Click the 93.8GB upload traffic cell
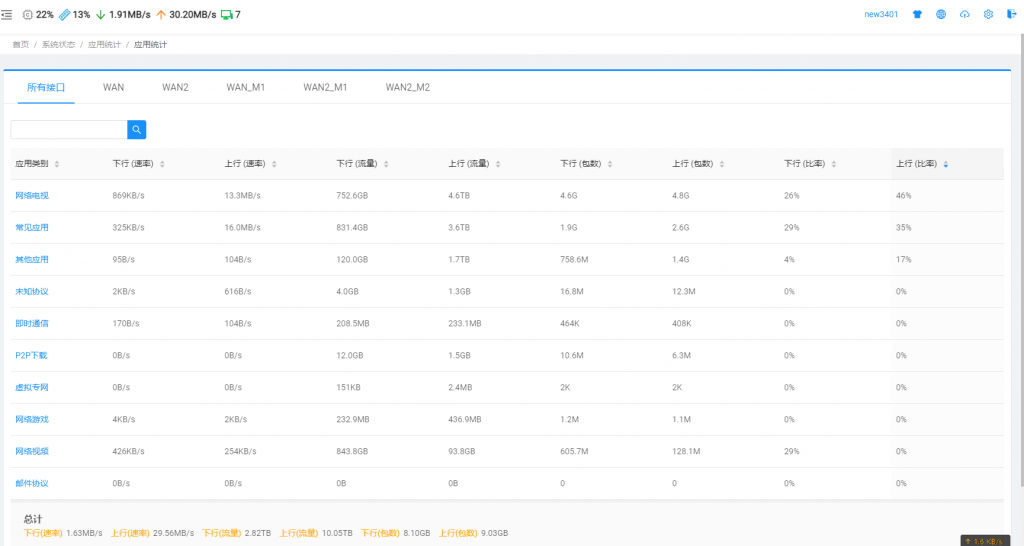This screenshot has width=1024, height=546. pos(462,452)
